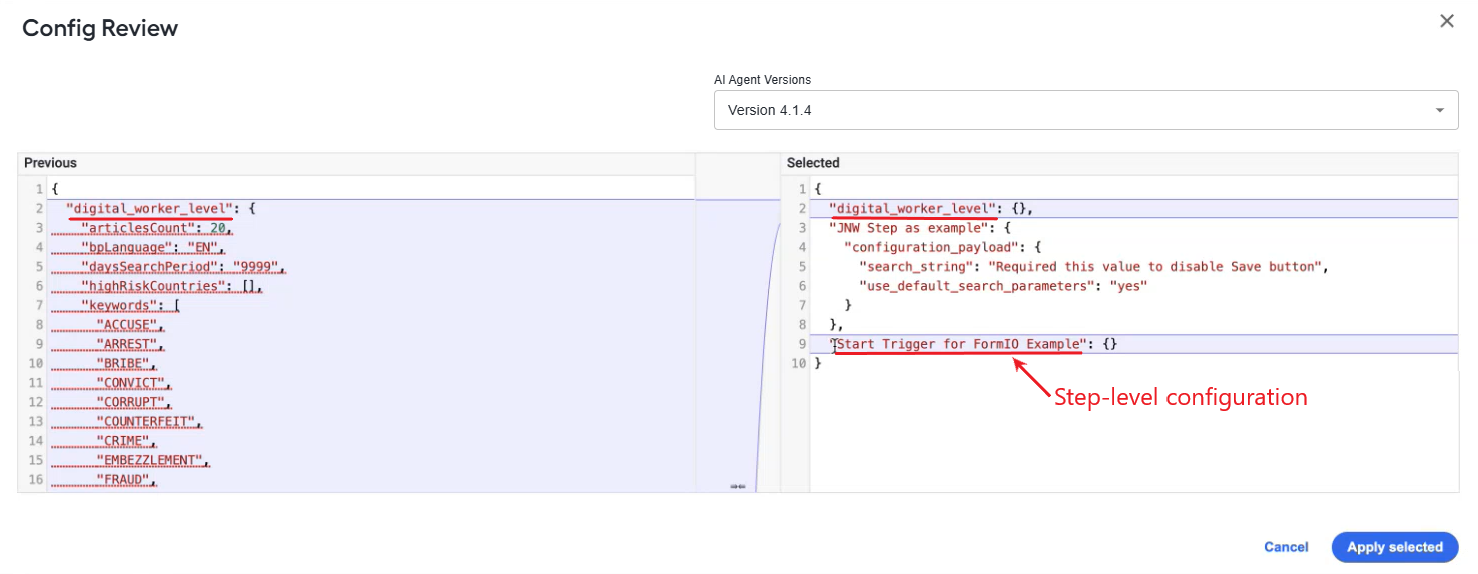Click the Apply selected button
Image resolution: width=1478 pixels, height=574 pixels.
(x=1394, y=547)
